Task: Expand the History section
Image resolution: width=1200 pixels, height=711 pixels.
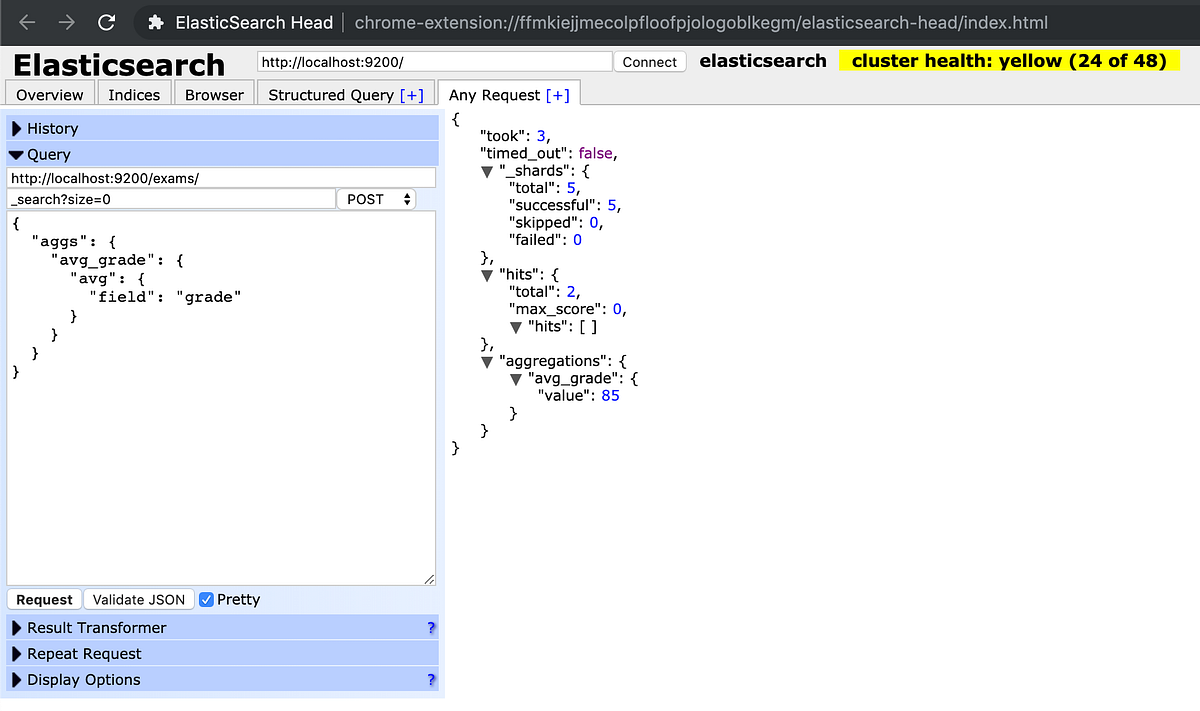Action: click(x=17, y=128)
